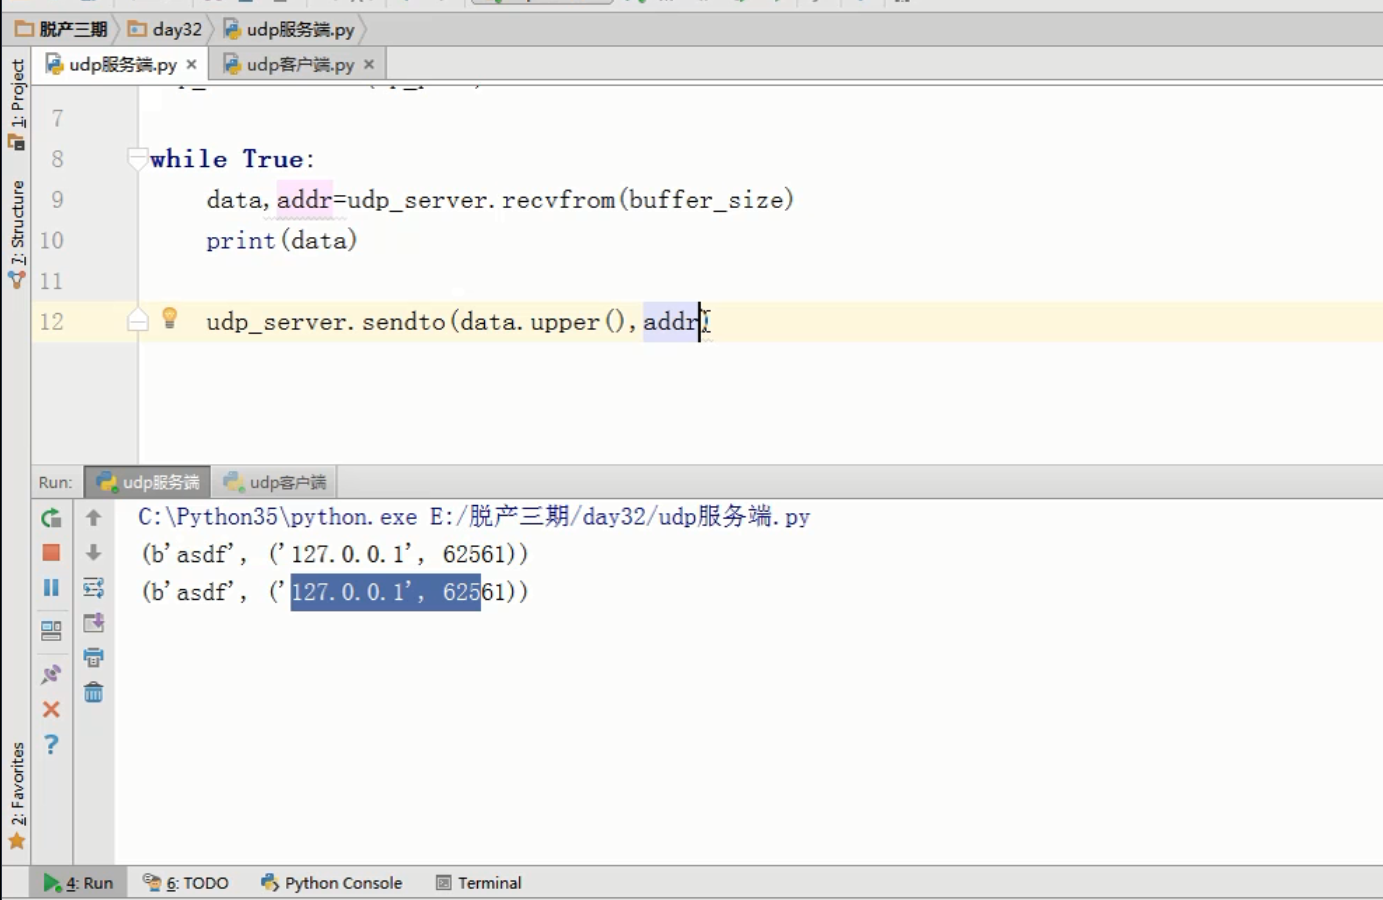Click the 'print(data)' statement

coord(281,241)
